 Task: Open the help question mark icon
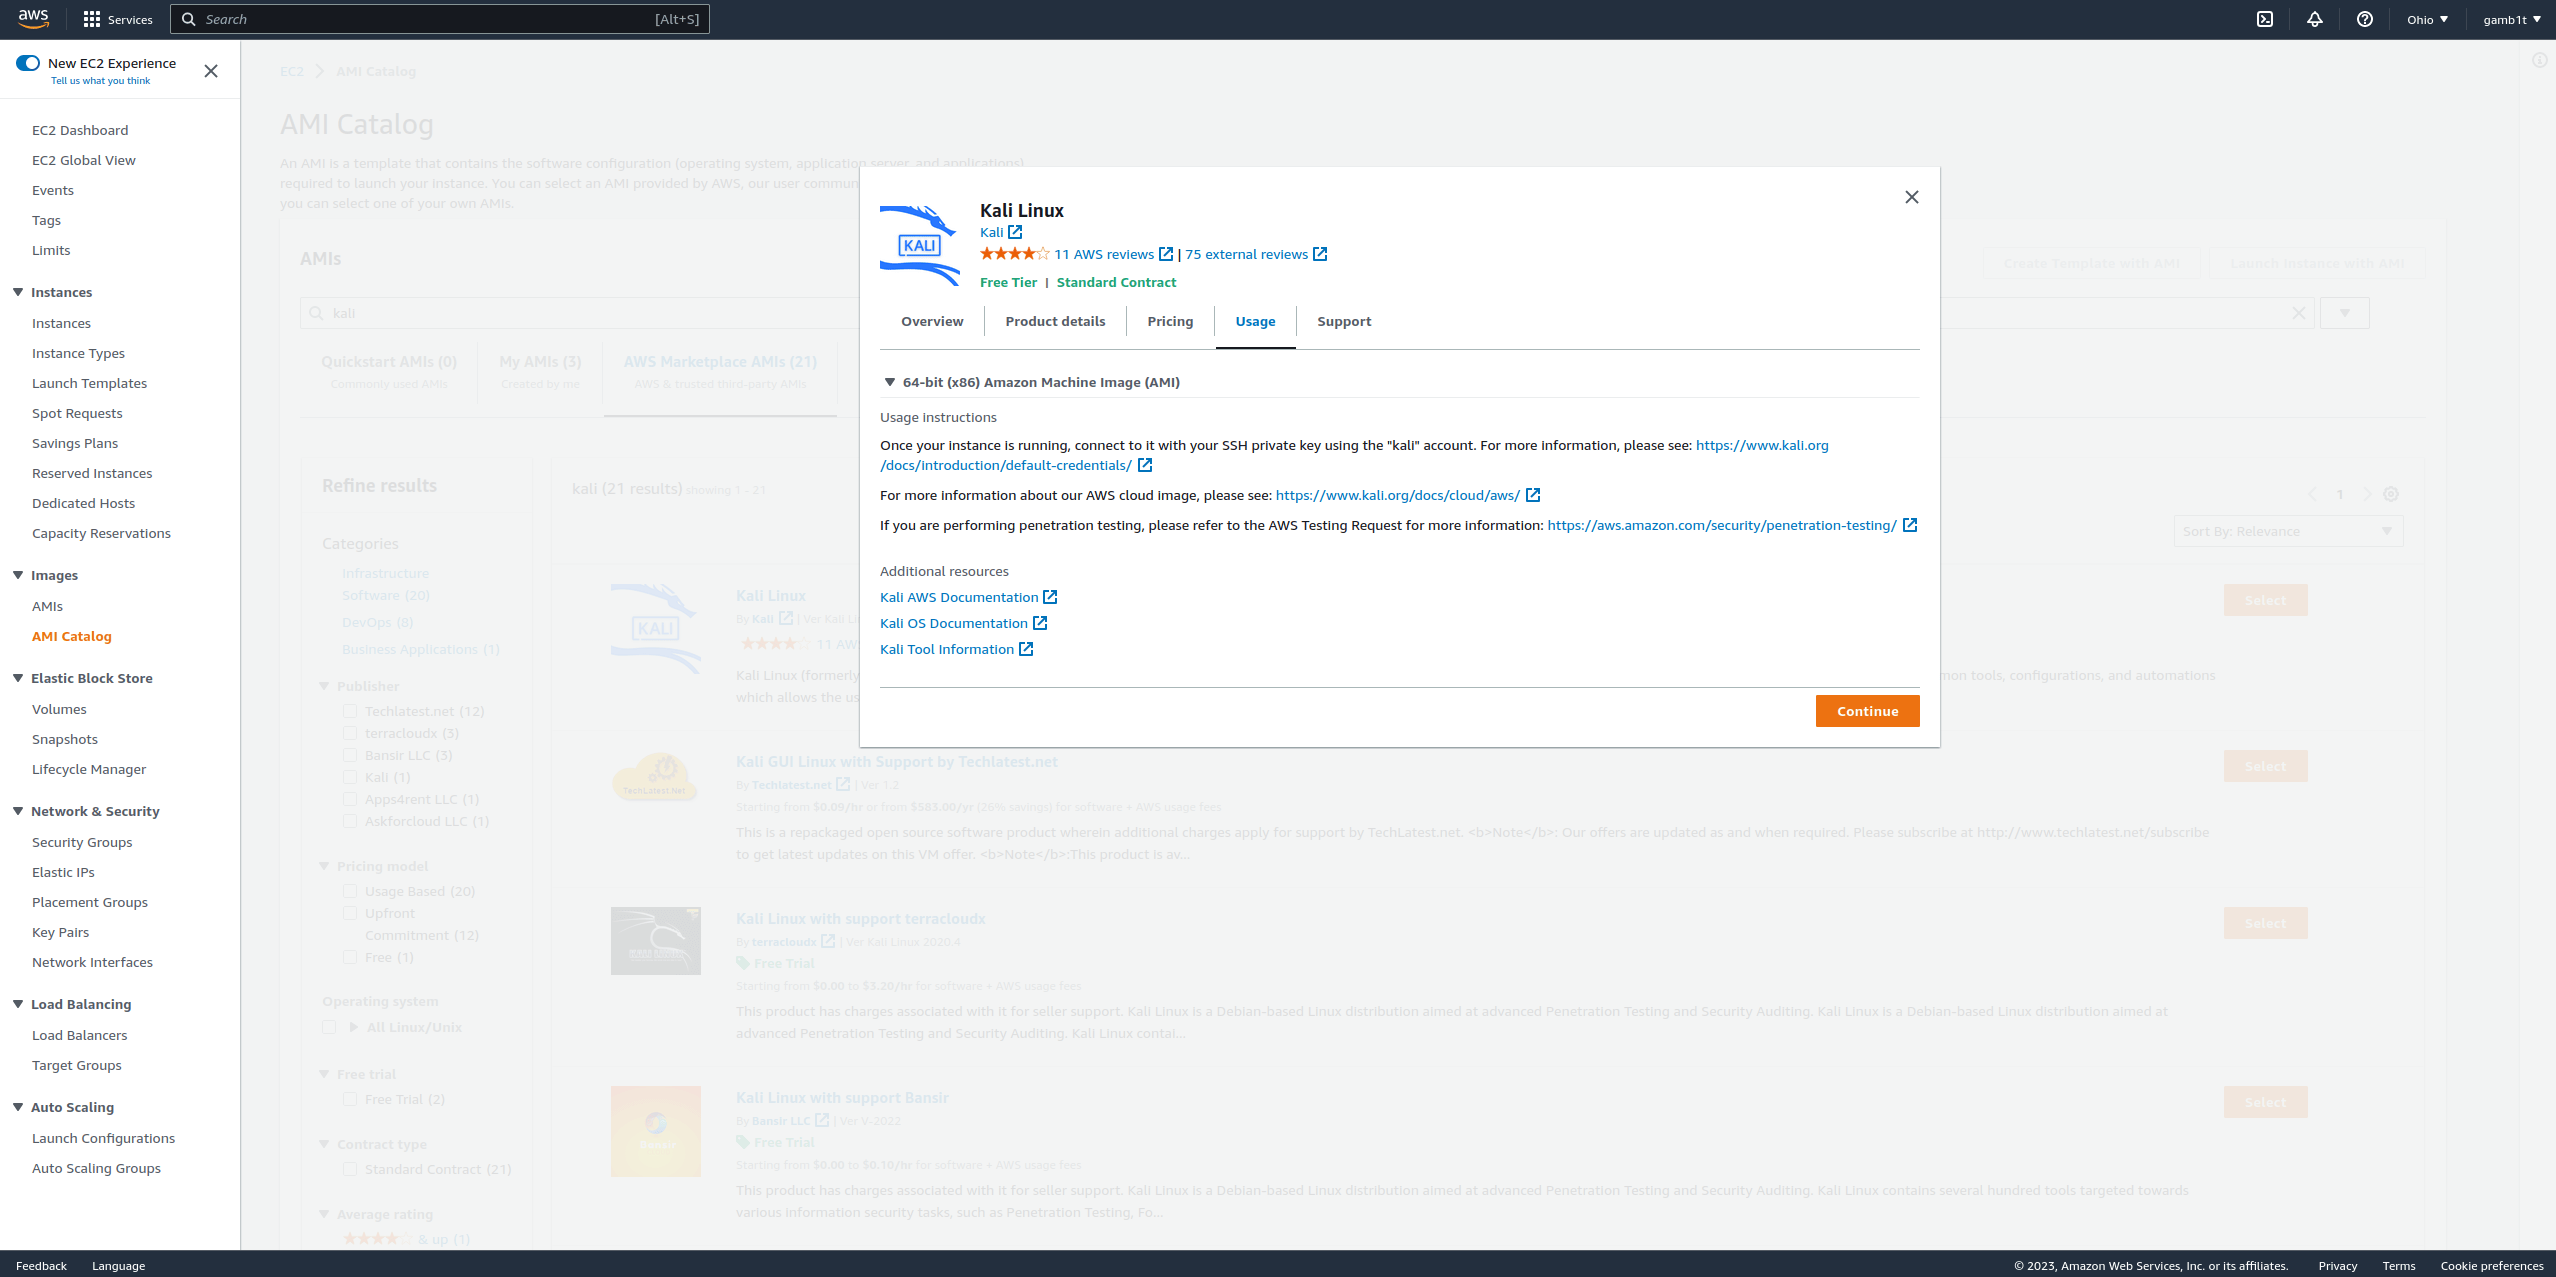[x=2365, y=19]
